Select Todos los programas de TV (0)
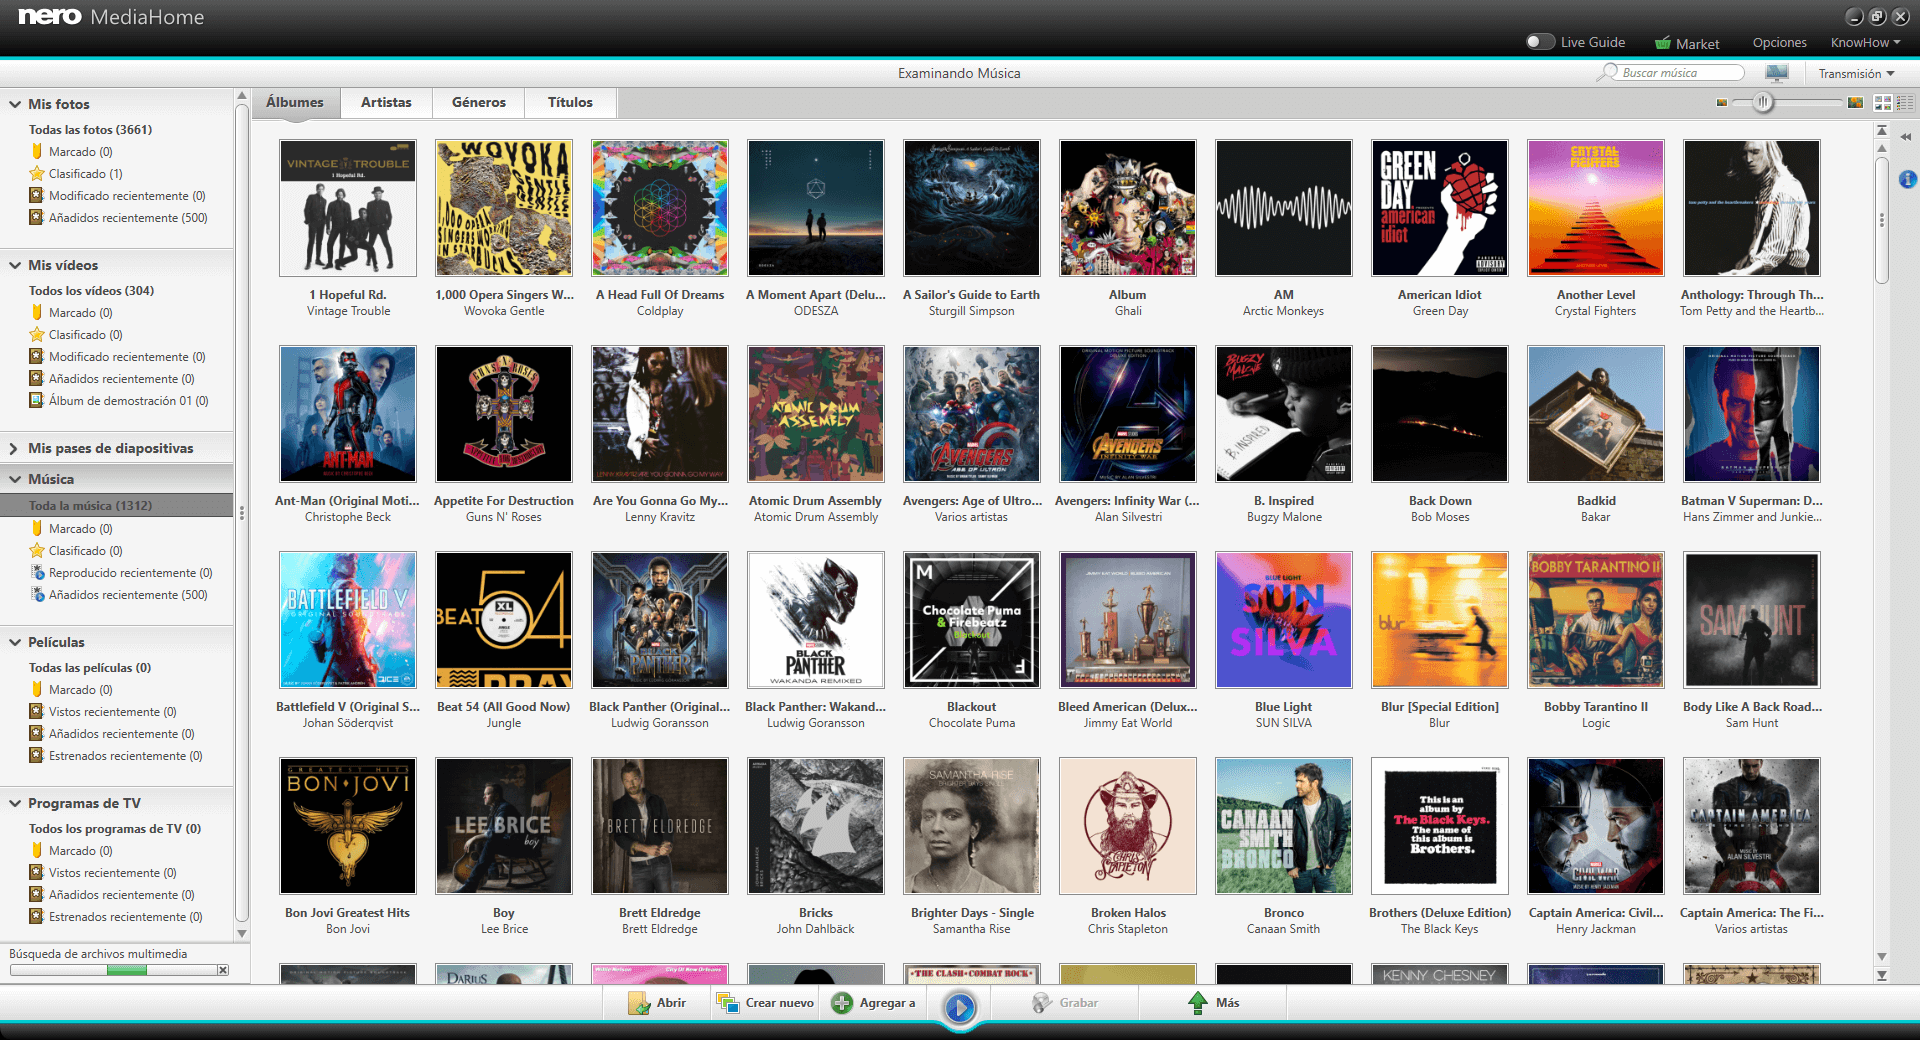This screenshot has height=1040, width=1920. [x=115, y=829]
